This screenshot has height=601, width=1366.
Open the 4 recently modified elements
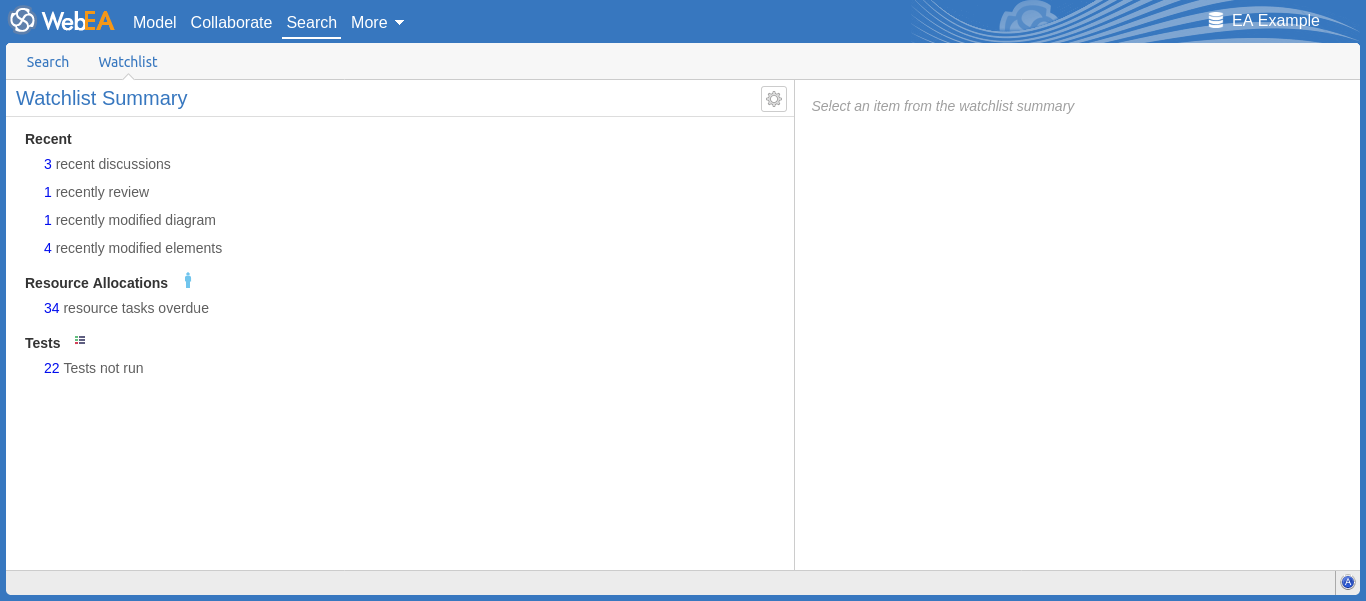(x=133, y=248)
